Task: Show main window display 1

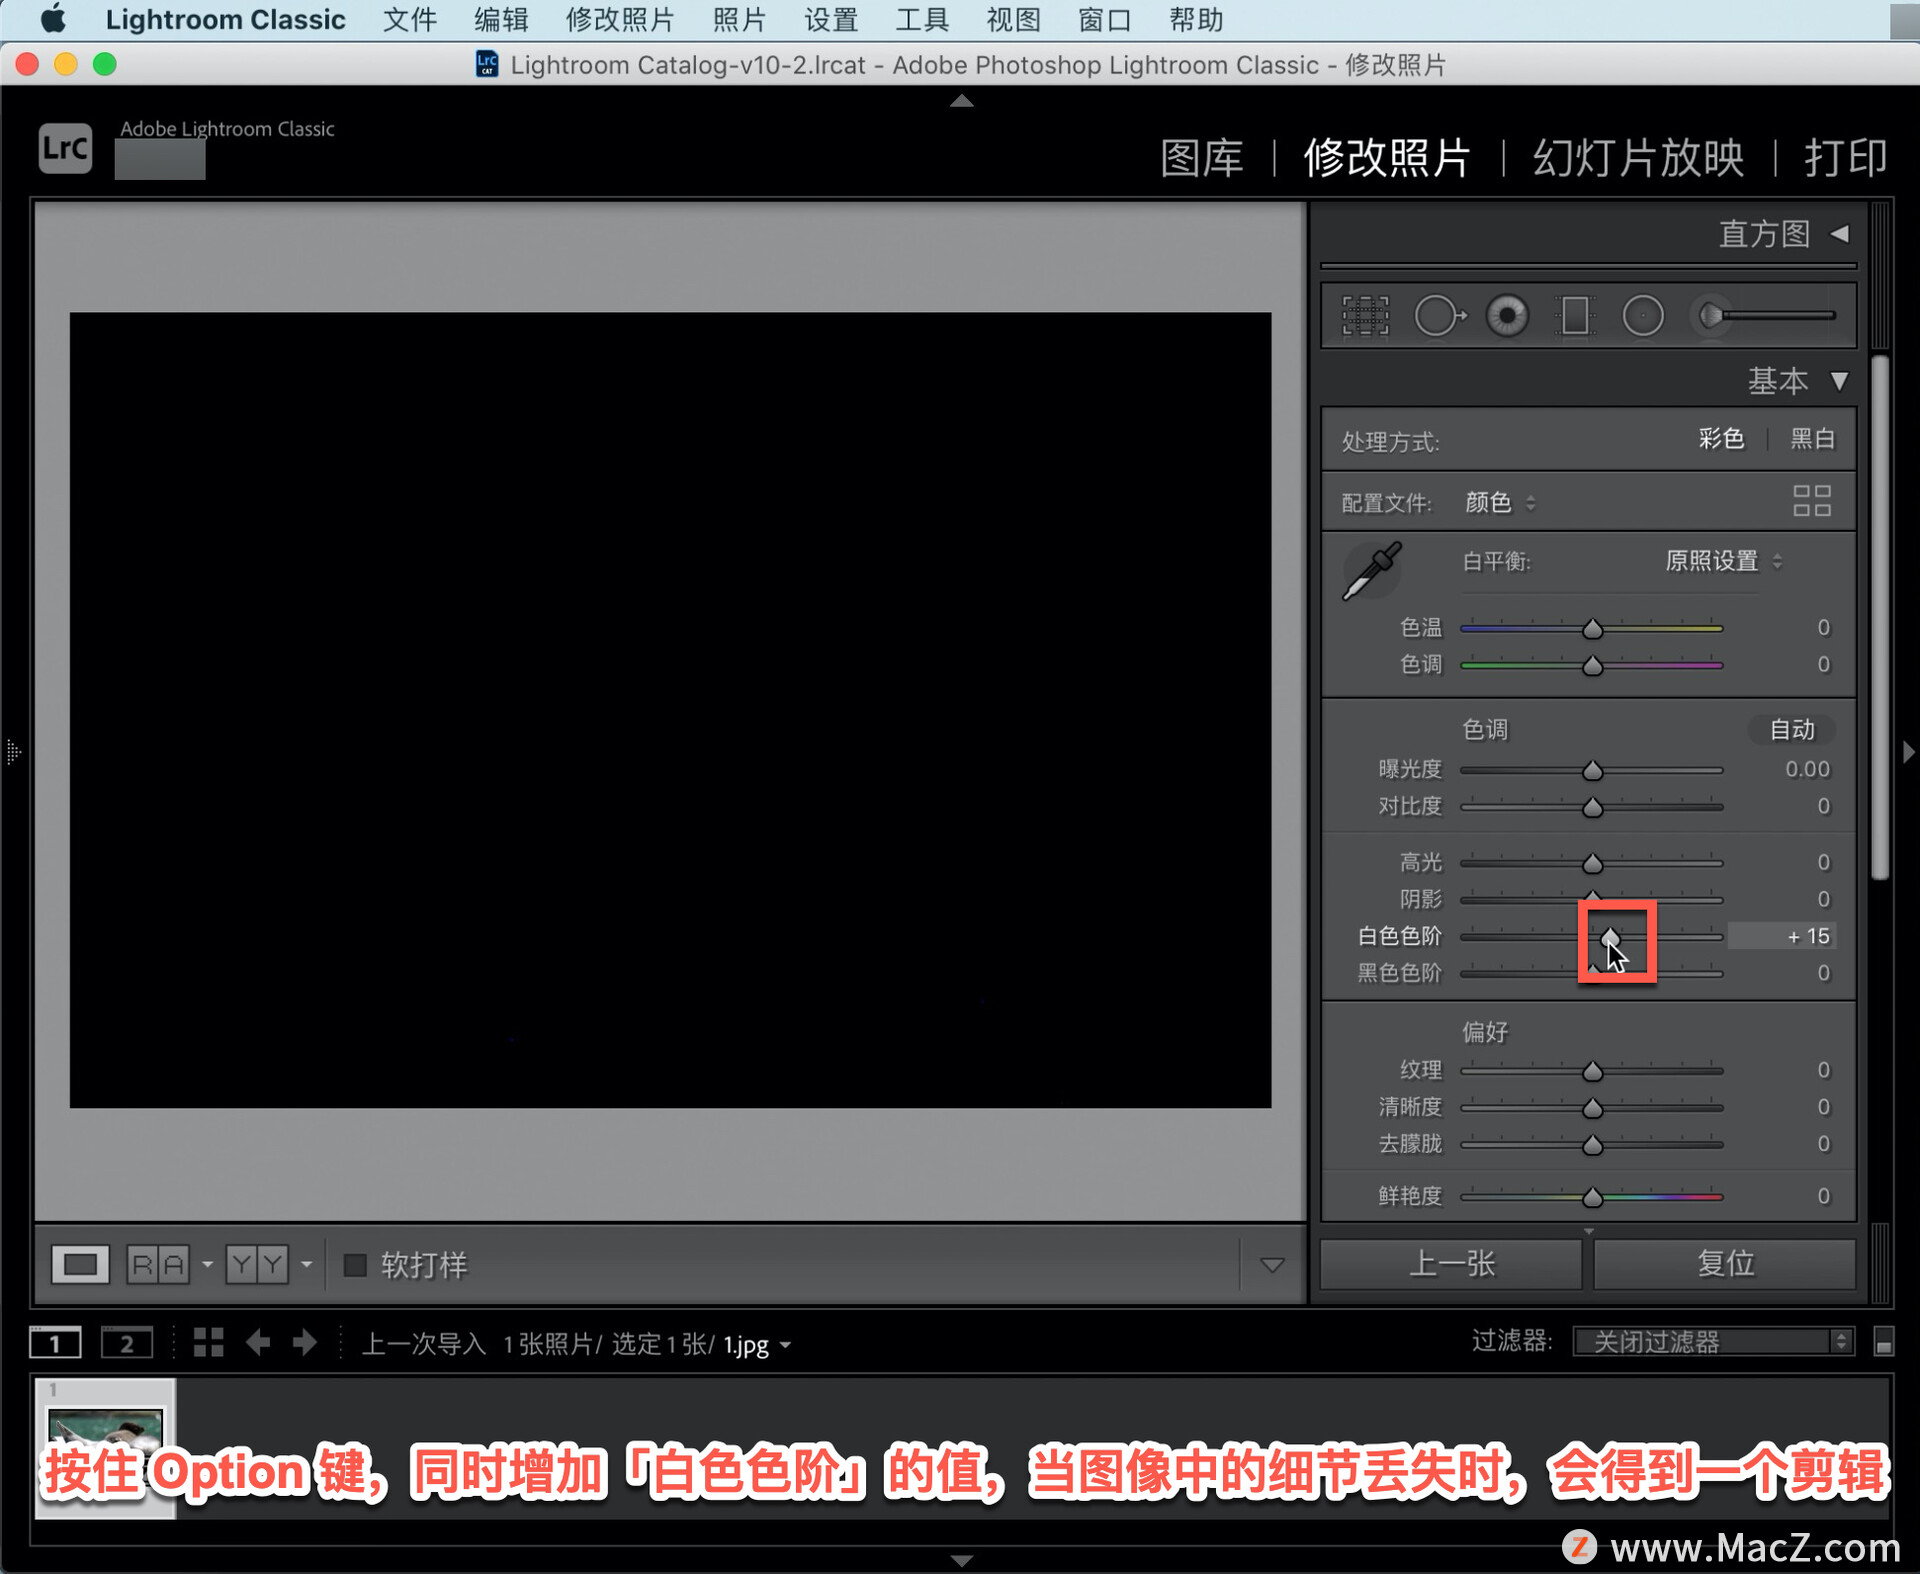Action: tap(55, 1343)
